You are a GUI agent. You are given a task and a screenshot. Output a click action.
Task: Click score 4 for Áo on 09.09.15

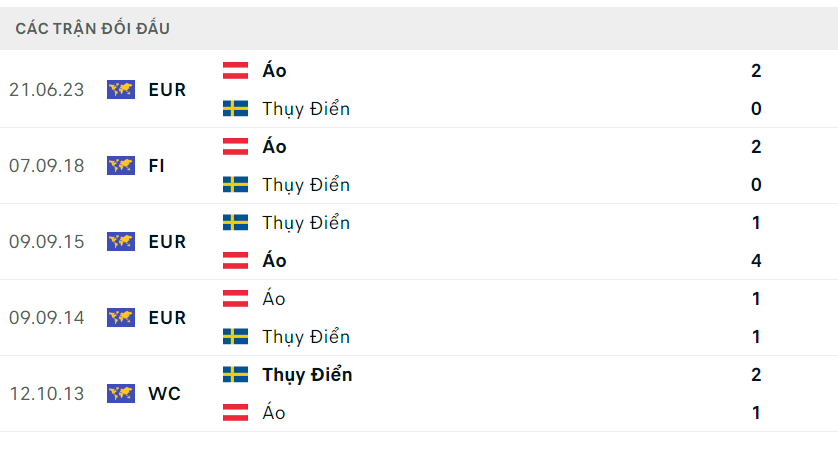[x=756, y=261]
